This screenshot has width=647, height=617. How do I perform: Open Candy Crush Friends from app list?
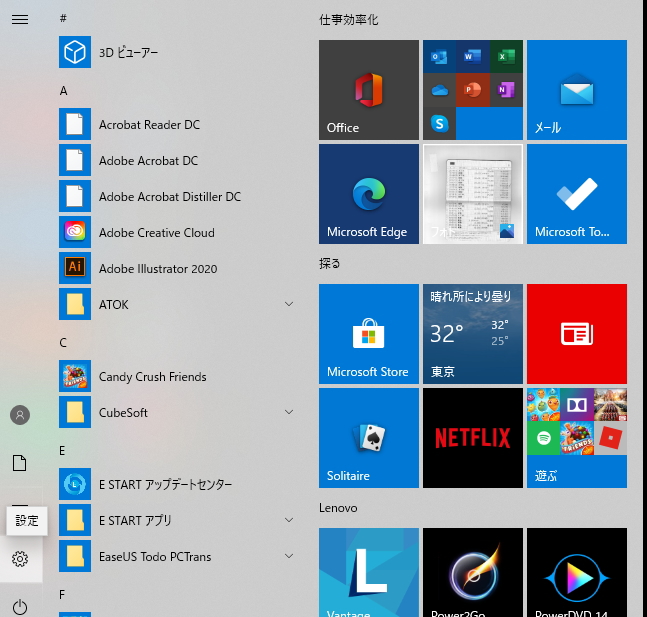tap(177, 376)
